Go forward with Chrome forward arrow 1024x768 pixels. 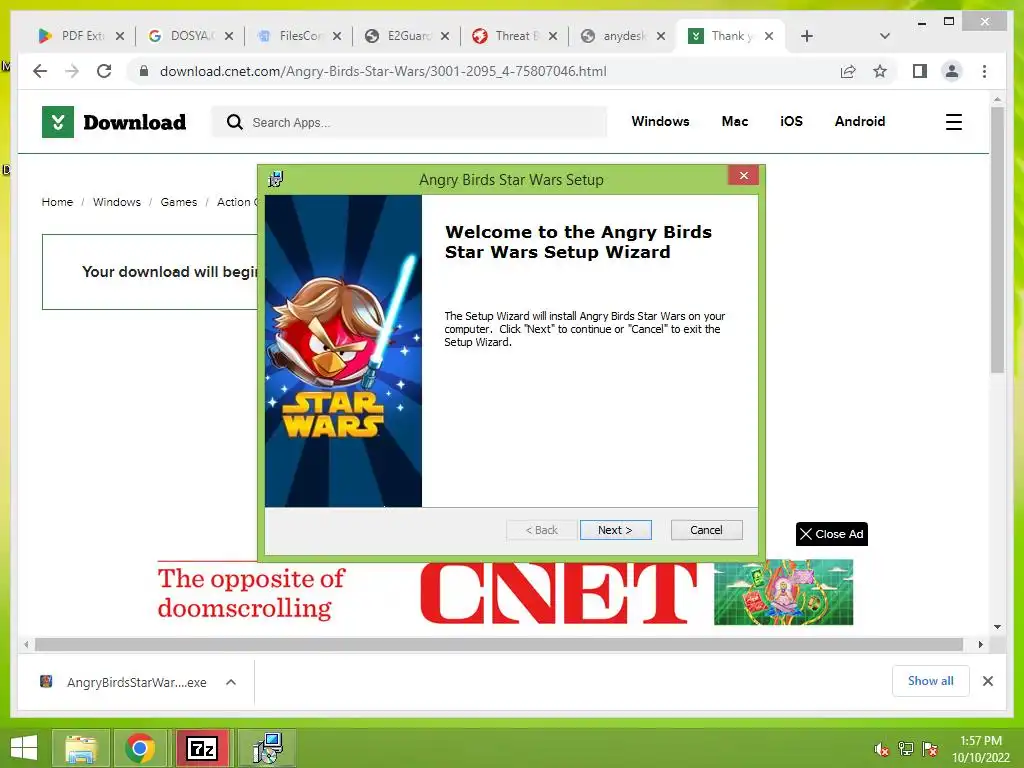(72, 71)
